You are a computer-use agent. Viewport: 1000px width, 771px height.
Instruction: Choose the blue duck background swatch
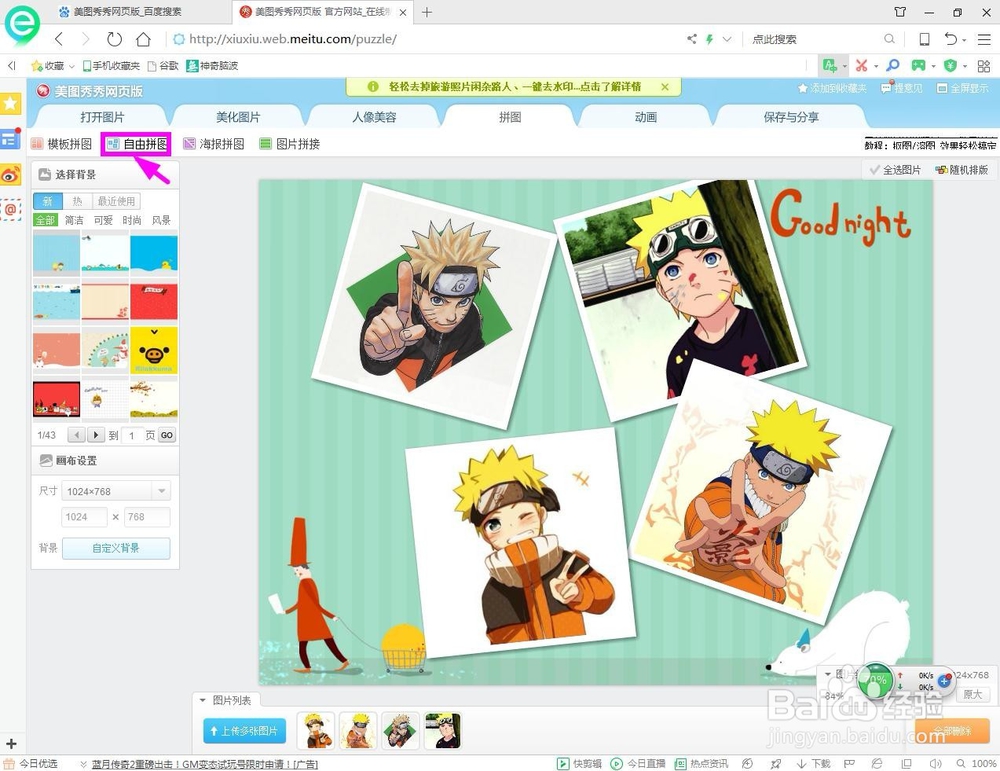[154, 253]
